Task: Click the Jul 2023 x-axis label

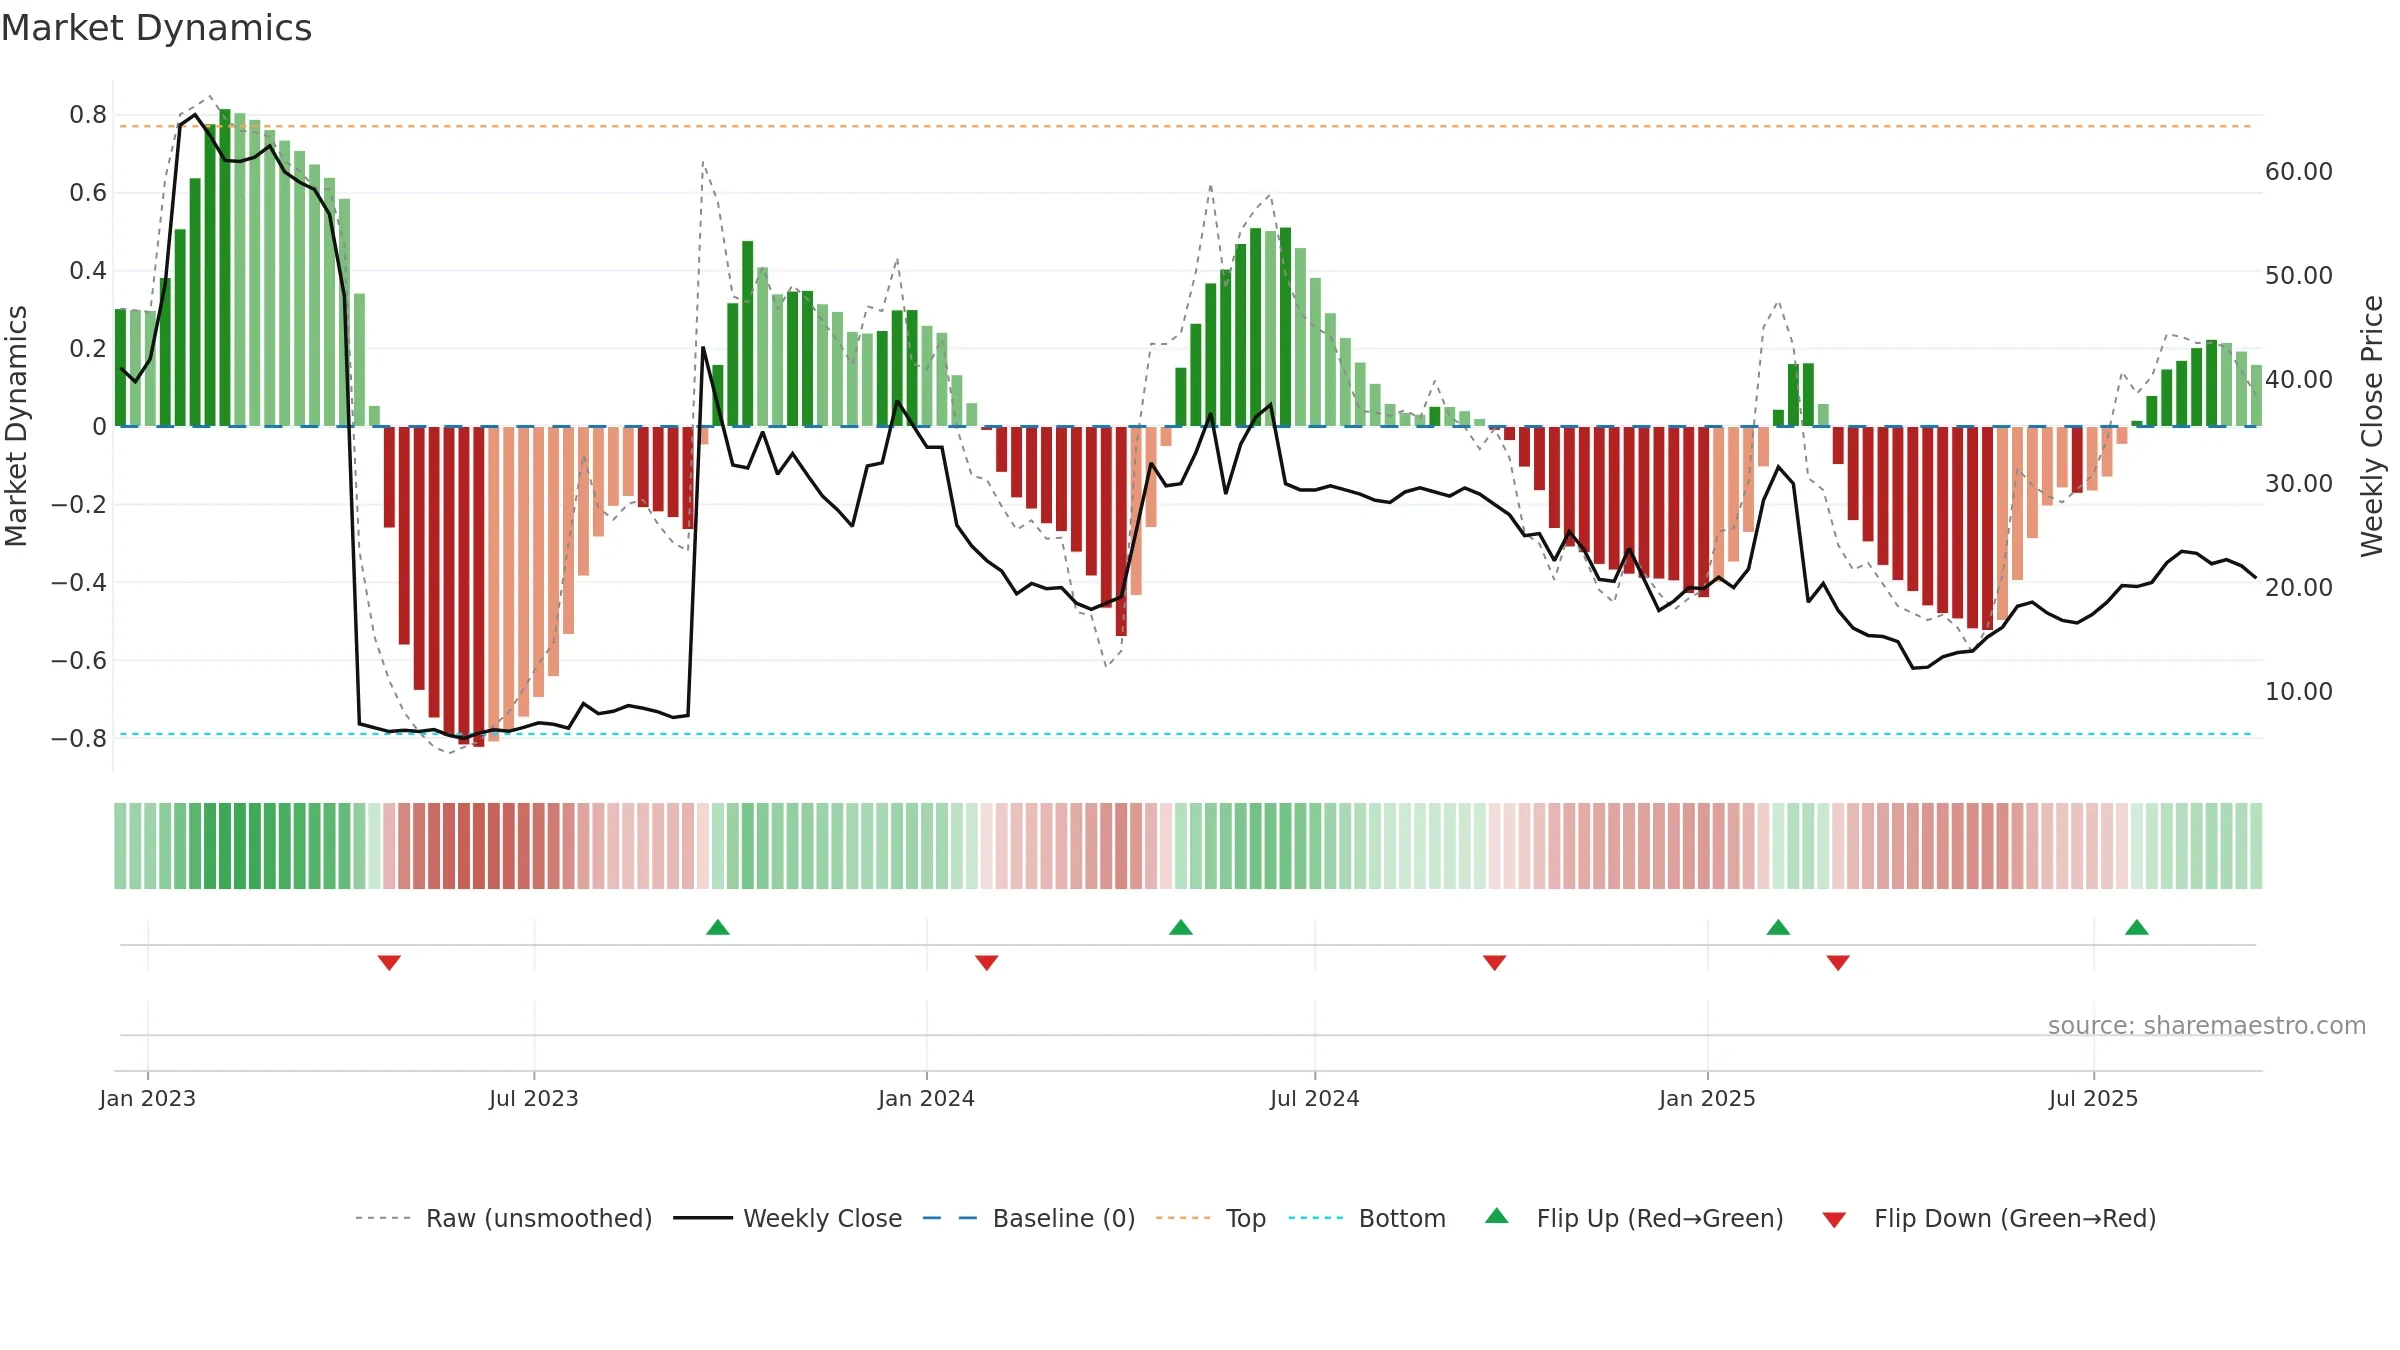Action: tap(534, 1098)
